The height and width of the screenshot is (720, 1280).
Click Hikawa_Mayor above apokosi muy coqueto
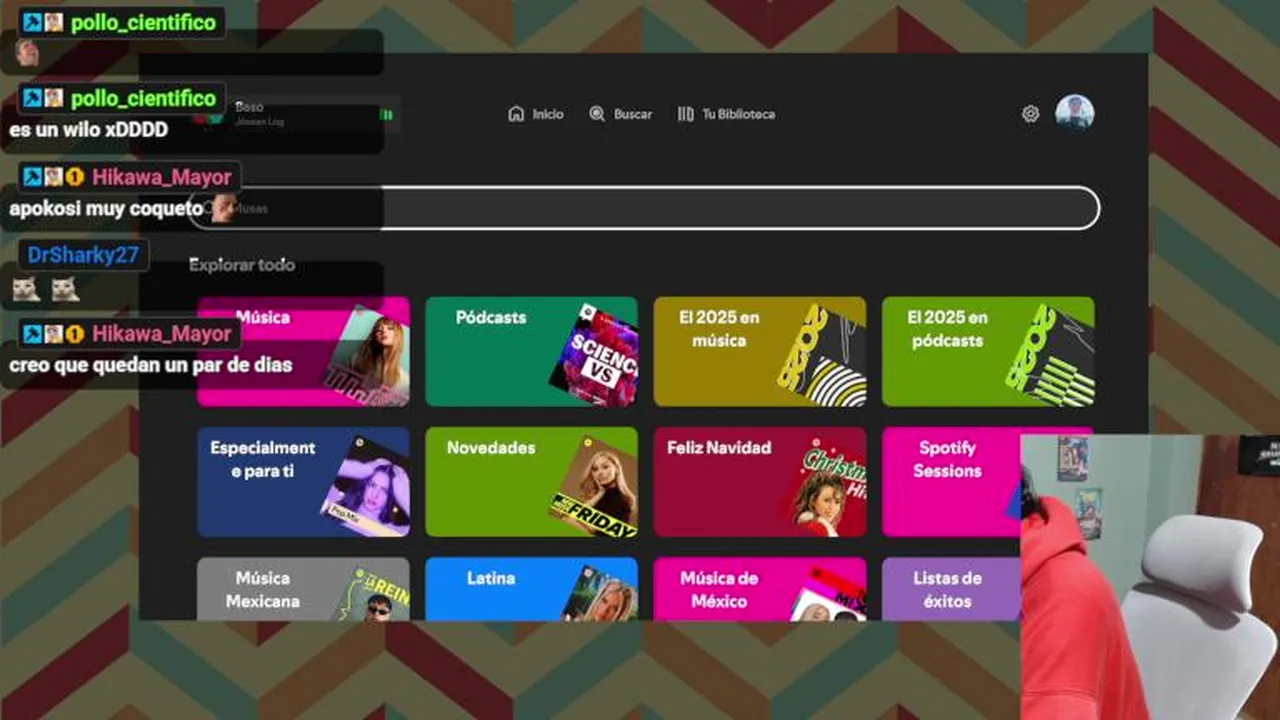[162, 177]
